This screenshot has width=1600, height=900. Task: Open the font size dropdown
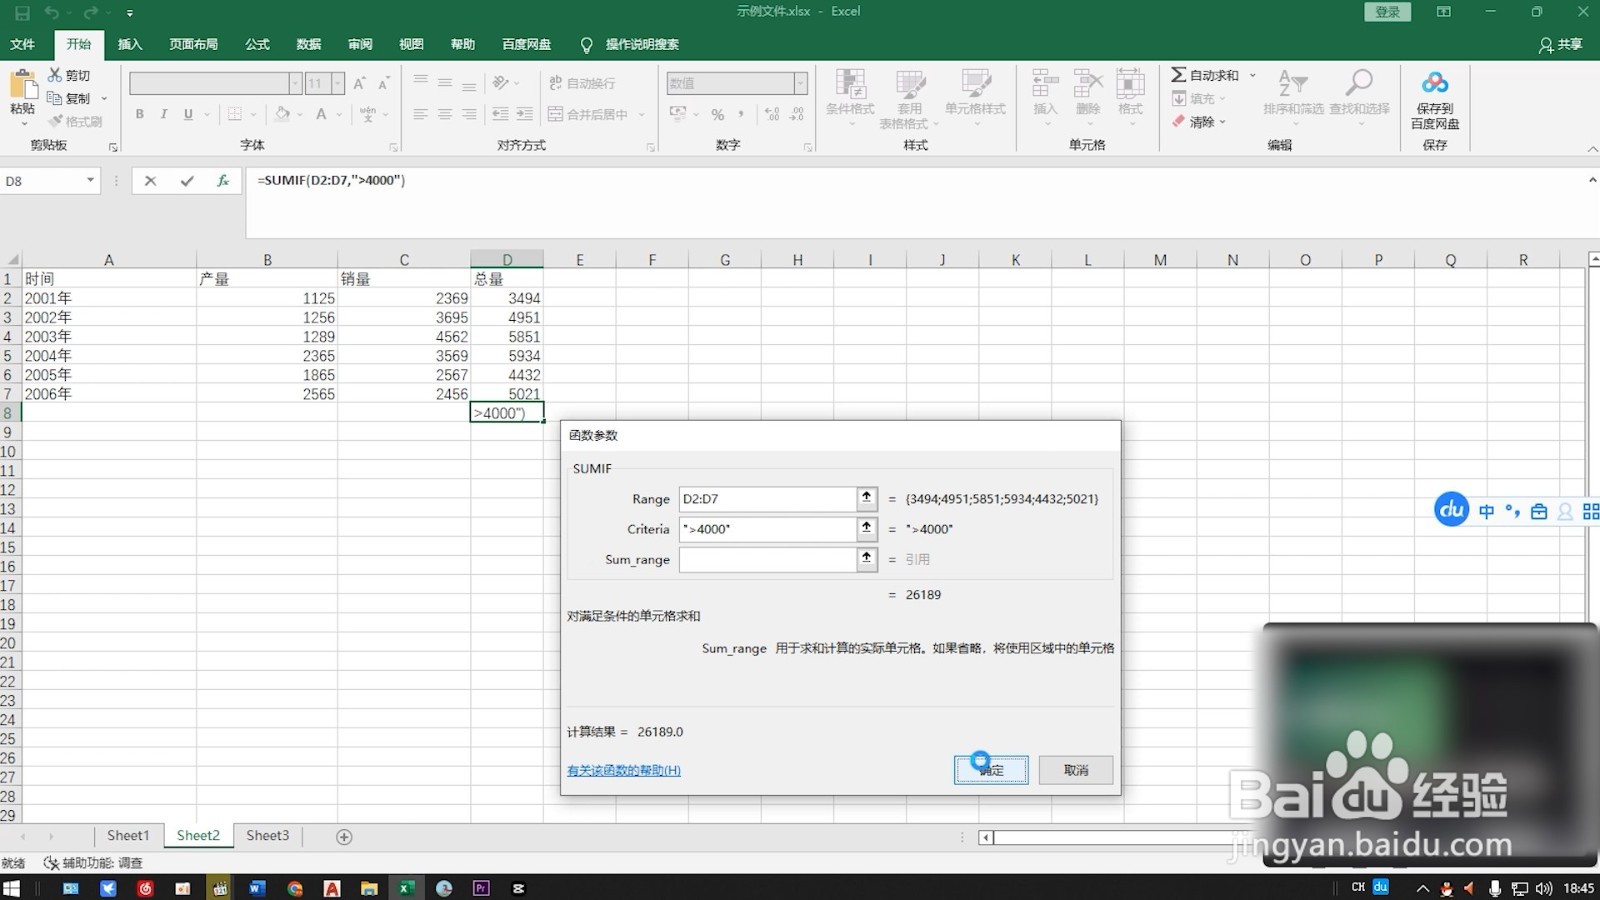pos(338,83)
